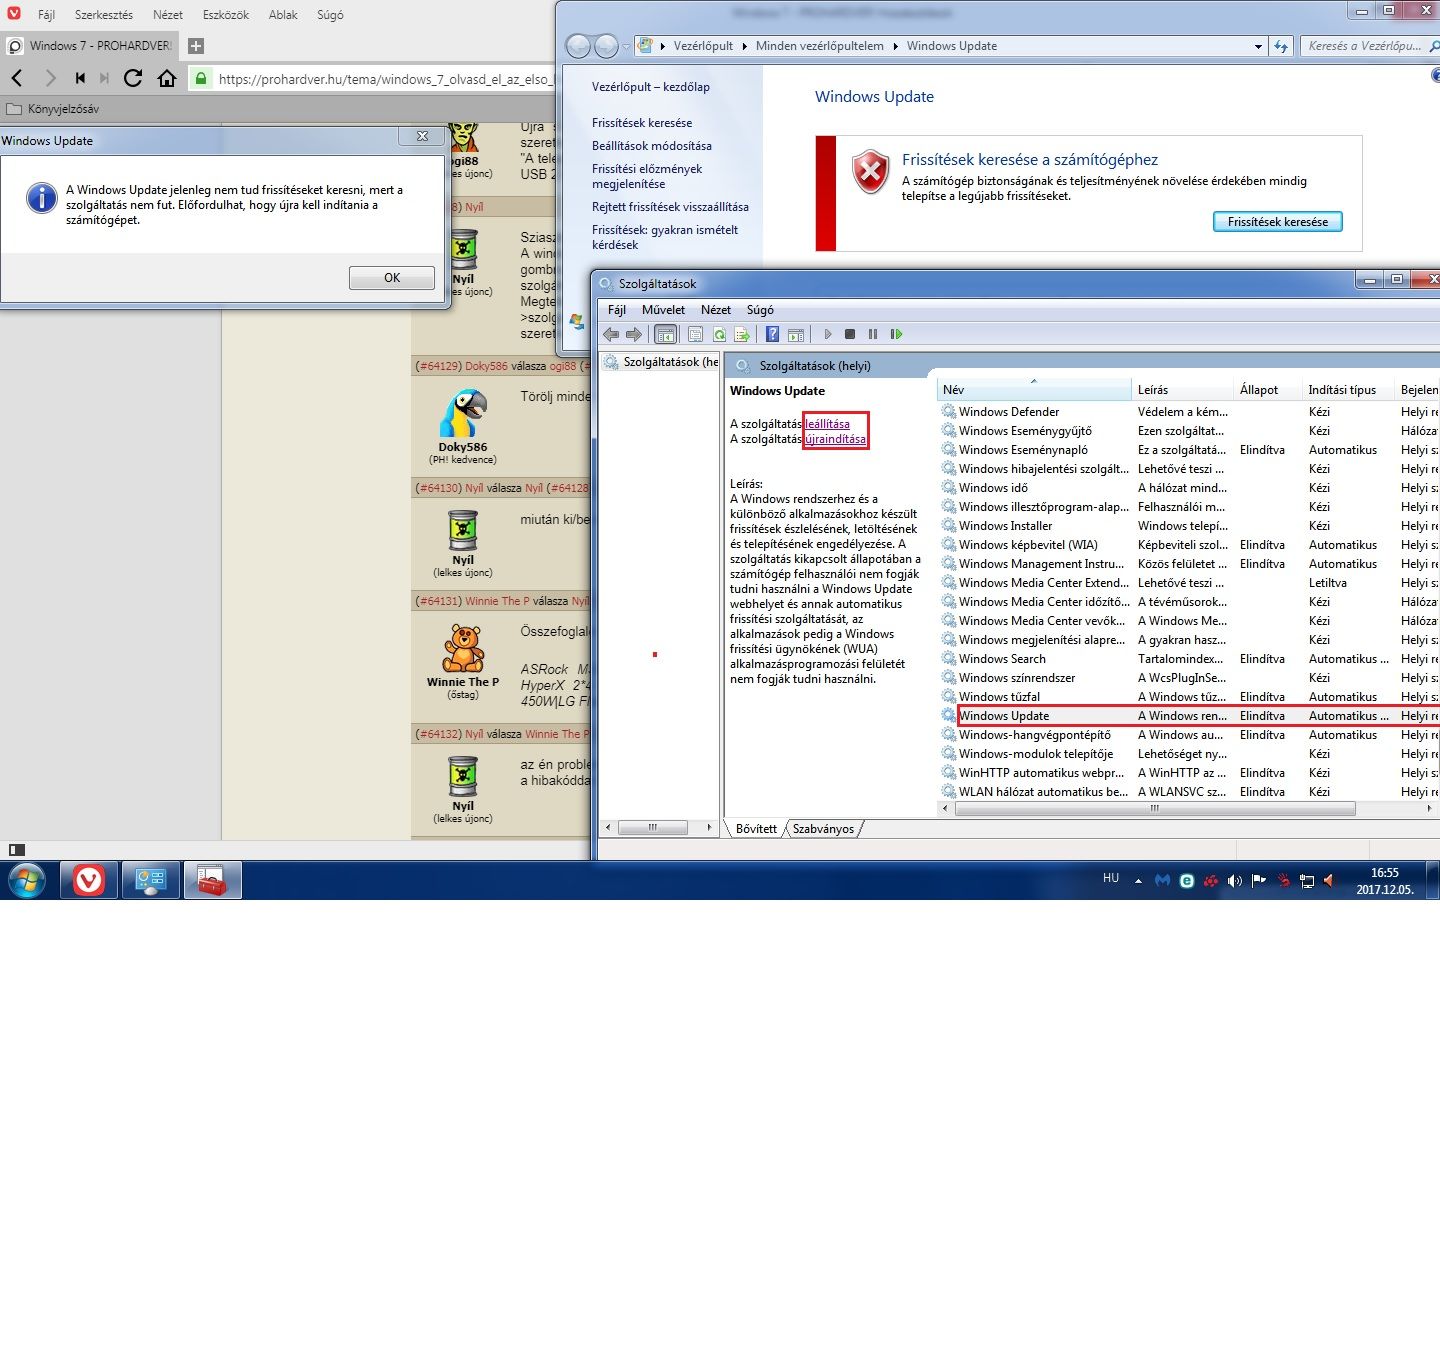Pause the service with the pause icon
This screenshot has width=1440, height=1354.
(x=873, y=334)
